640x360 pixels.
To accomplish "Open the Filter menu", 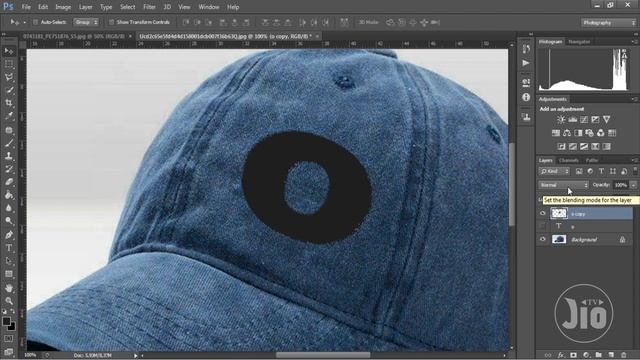I will coord(149,7).
